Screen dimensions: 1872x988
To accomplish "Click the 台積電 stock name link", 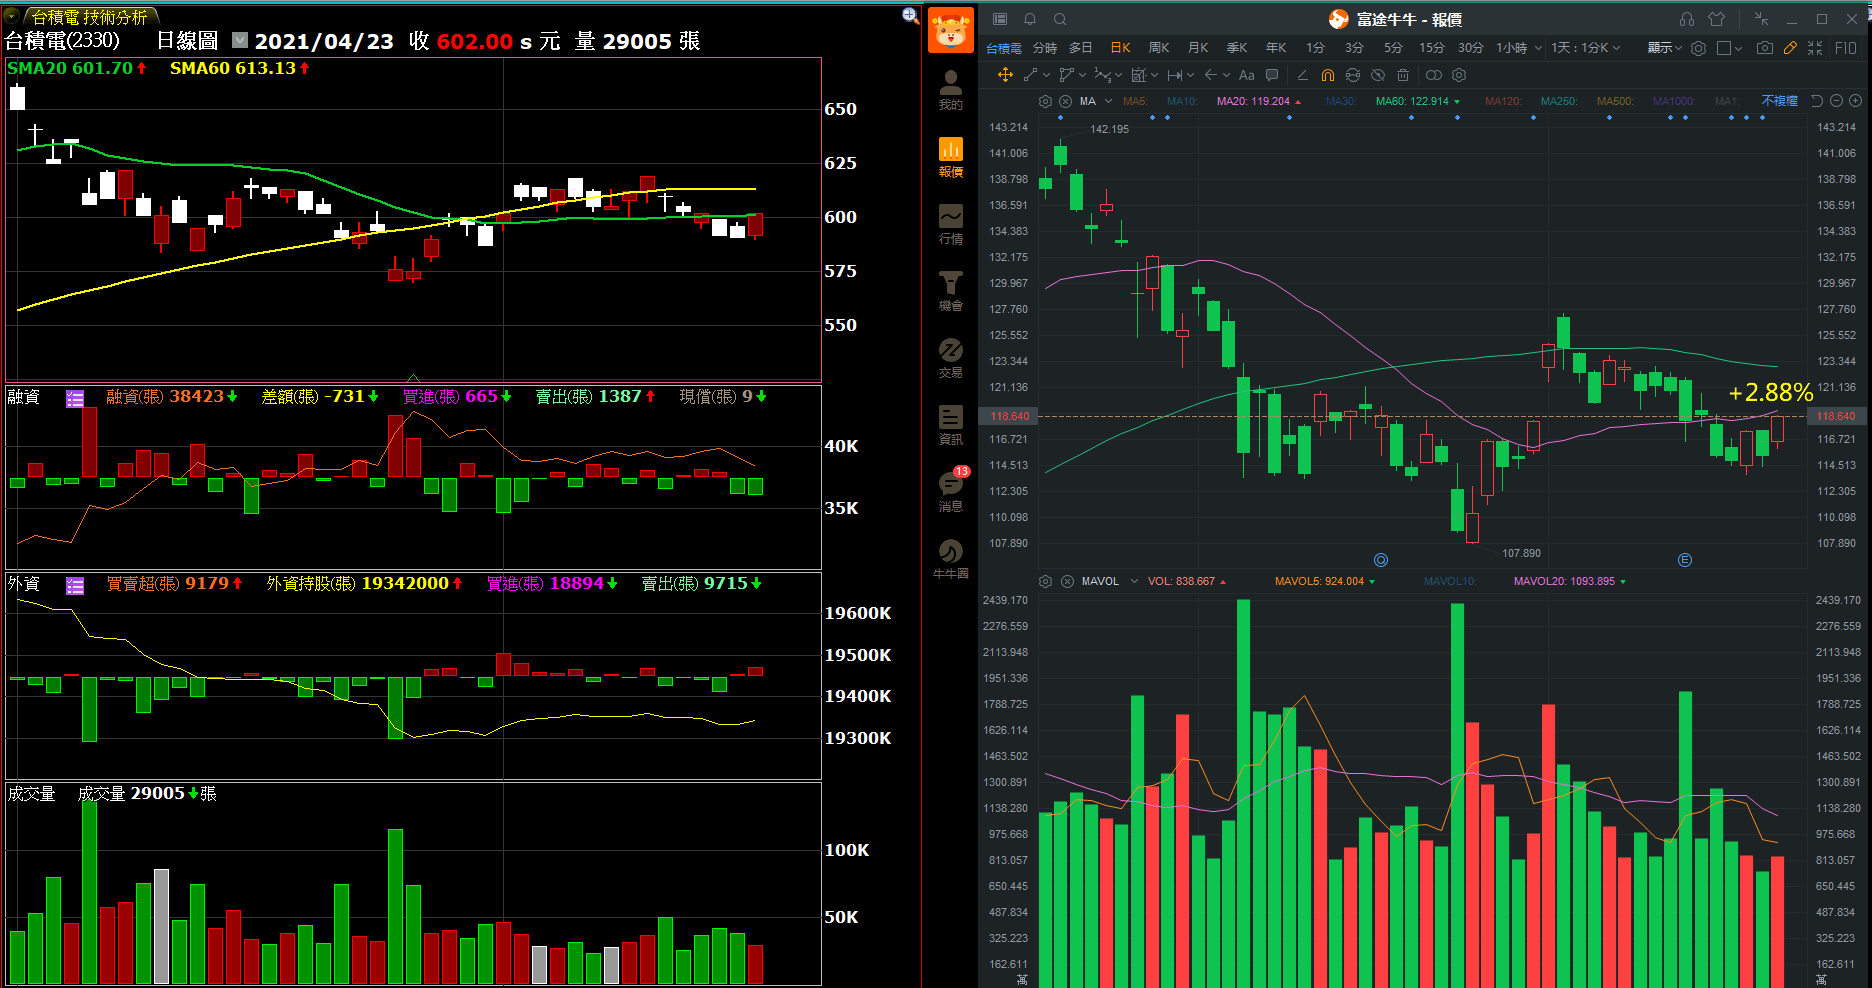I will tap(1004, 48).
